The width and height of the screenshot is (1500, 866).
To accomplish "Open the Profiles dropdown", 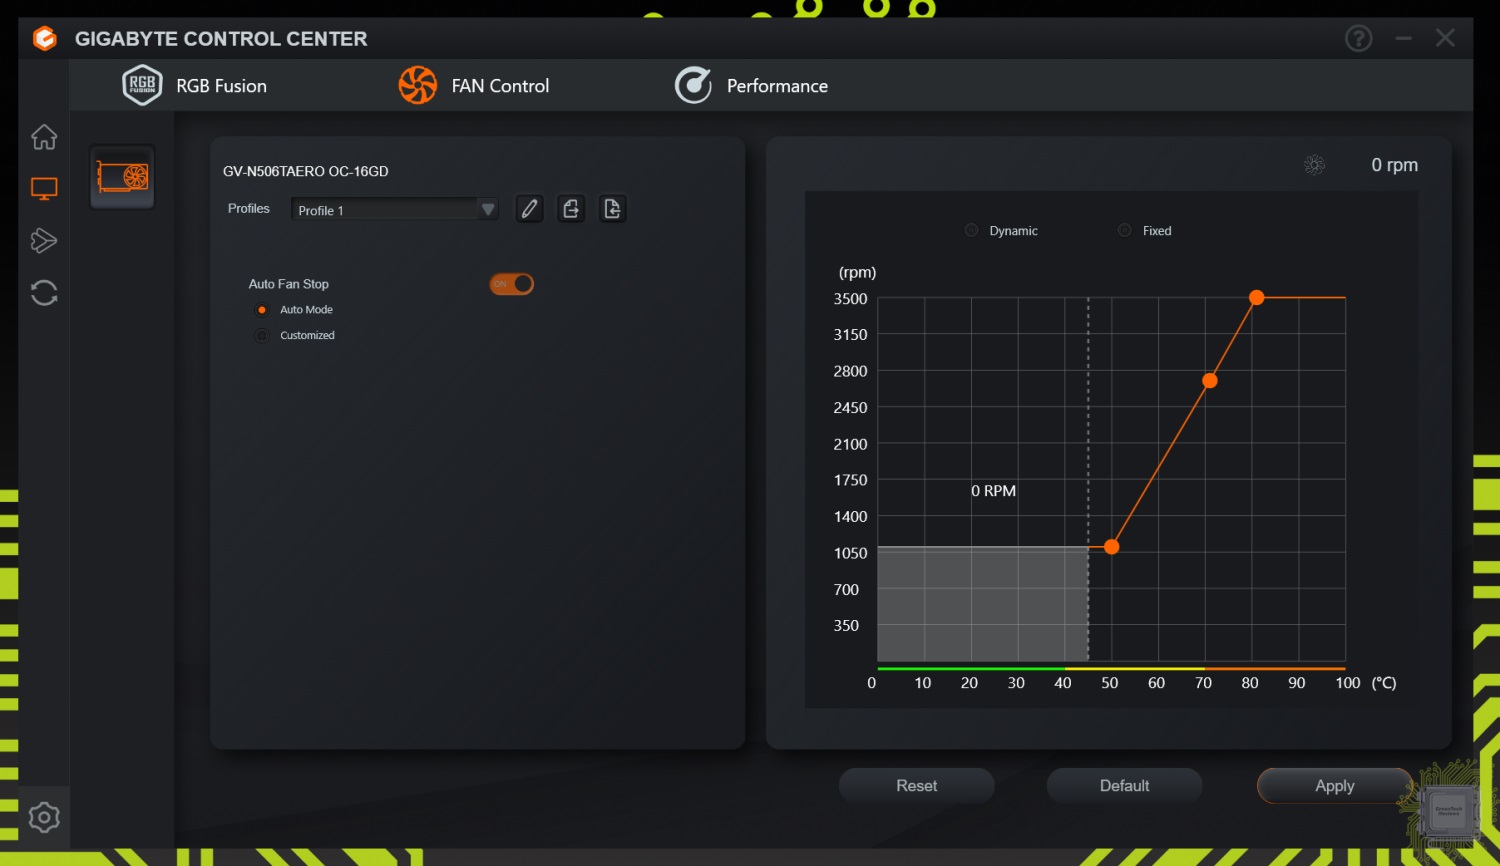I will coord(395,209).
